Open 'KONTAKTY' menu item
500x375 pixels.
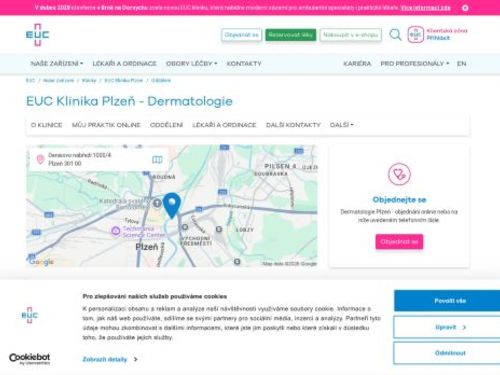(x=244, y=63)
